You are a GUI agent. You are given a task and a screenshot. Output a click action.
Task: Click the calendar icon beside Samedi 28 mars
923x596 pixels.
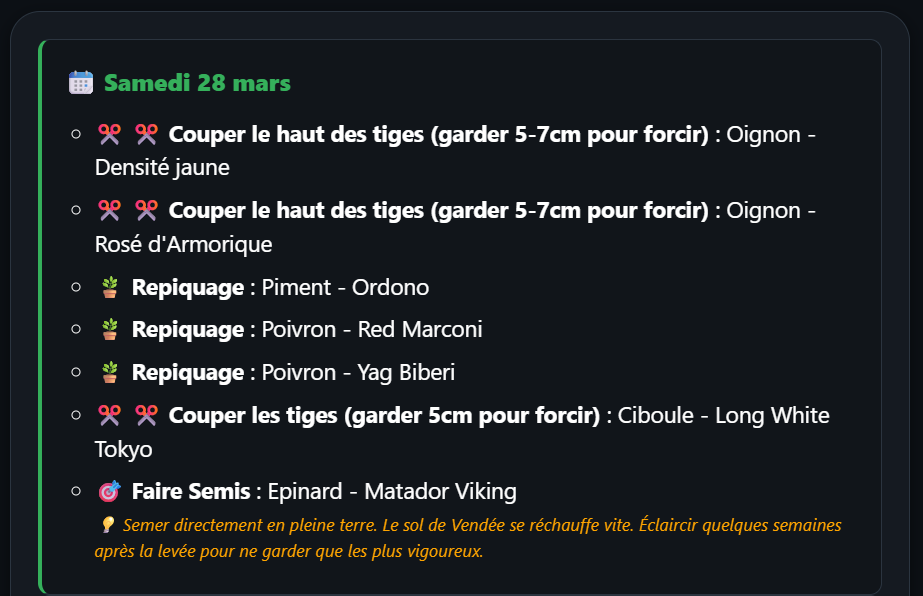coord(81,83)
